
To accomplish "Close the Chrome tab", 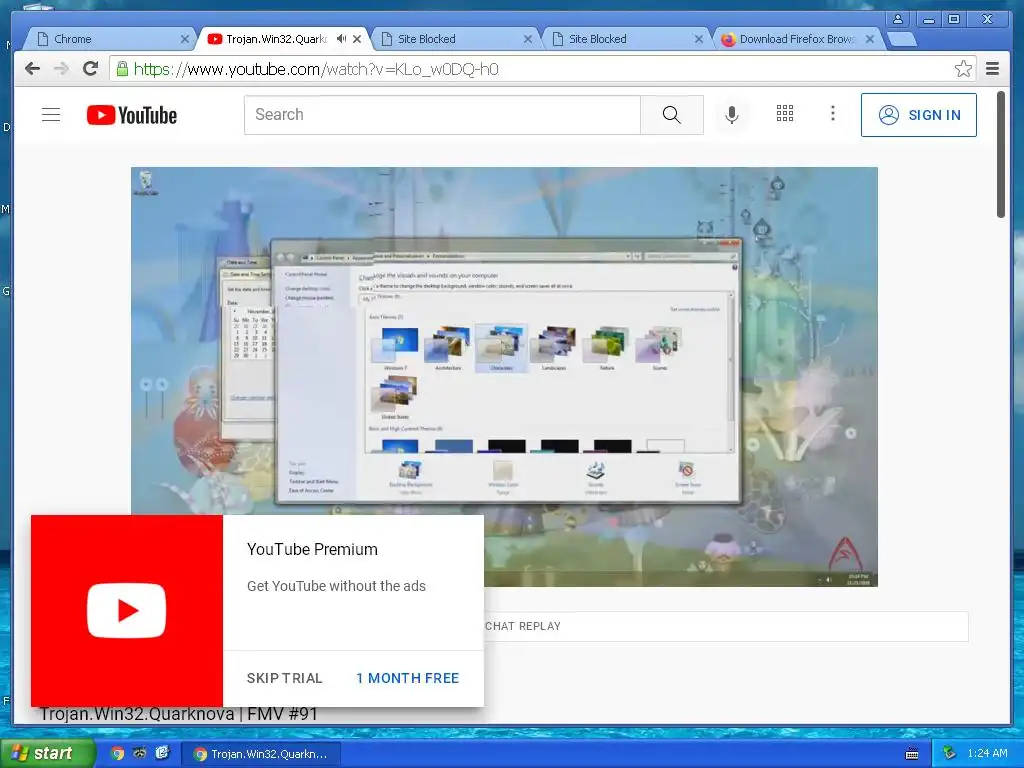I will point(185,39).
